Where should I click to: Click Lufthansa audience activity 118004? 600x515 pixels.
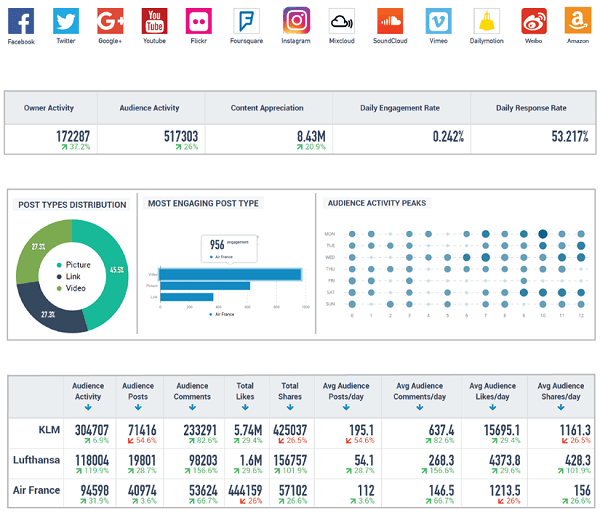pos(92,460)
